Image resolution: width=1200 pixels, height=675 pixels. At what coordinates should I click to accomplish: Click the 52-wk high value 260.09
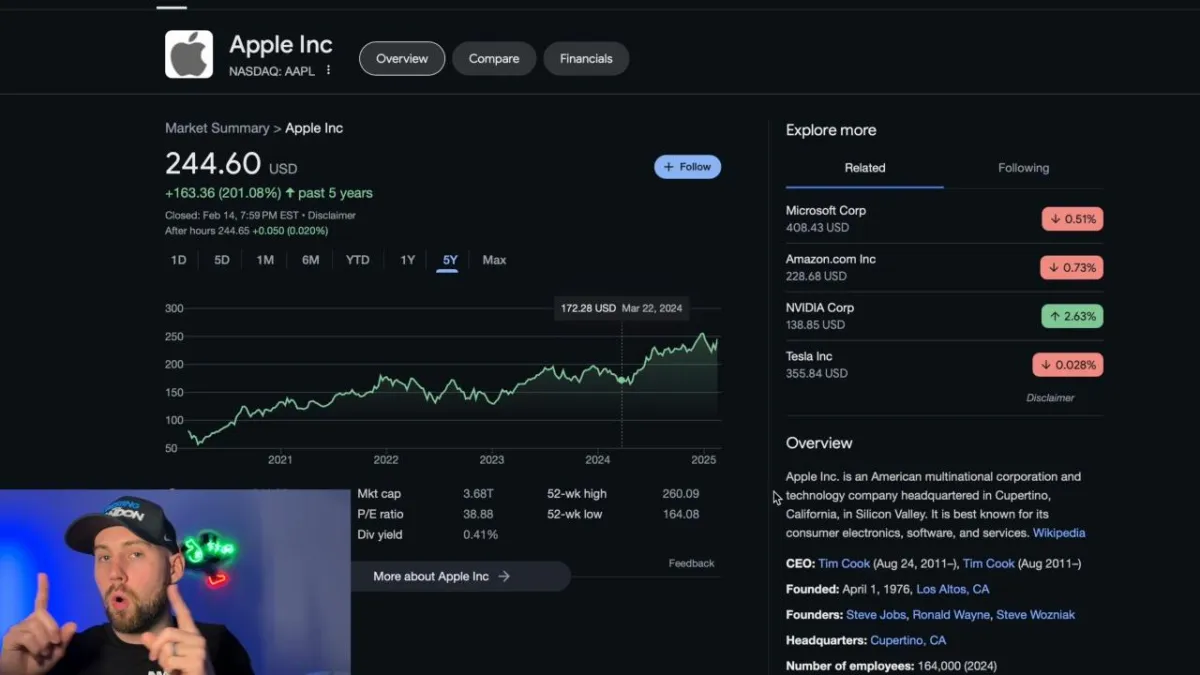(x=681, y=494)
